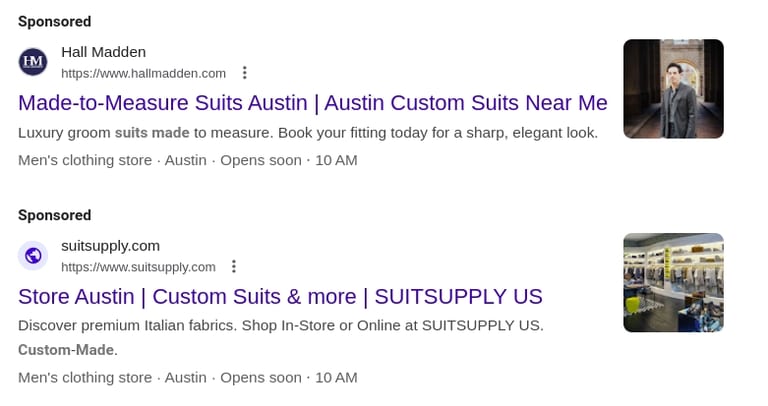This screenshot has width=768, height=406.
Task: Click the 'Custom-Made.' bold text
Action: pyautogui.click(x=68, y=350)
